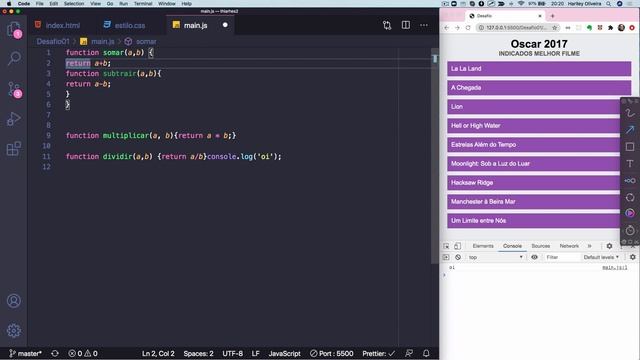Change indentation via Spaces: 2 status item
Viewport: 640px width, 360px height.
coord(198,353)
